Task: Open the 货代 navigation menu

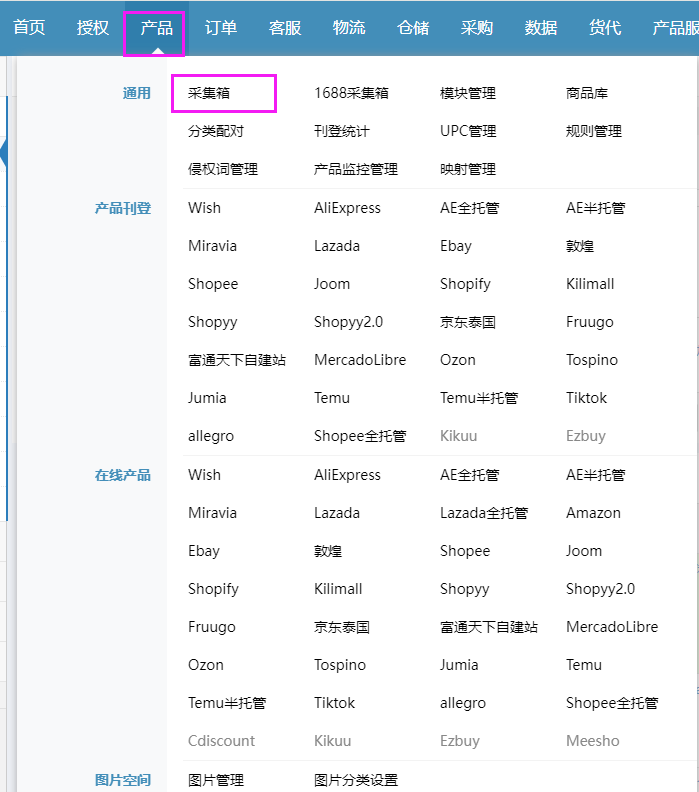Action: [x=605, y=27]
